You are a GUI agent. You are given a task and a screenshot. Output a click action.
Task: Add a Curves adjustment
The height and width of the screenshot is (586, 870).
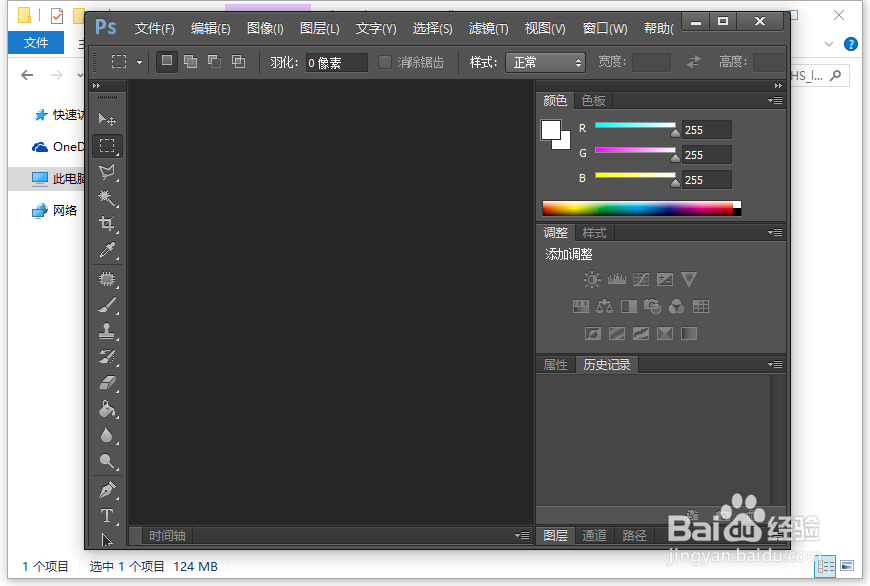tap(641, 279)
